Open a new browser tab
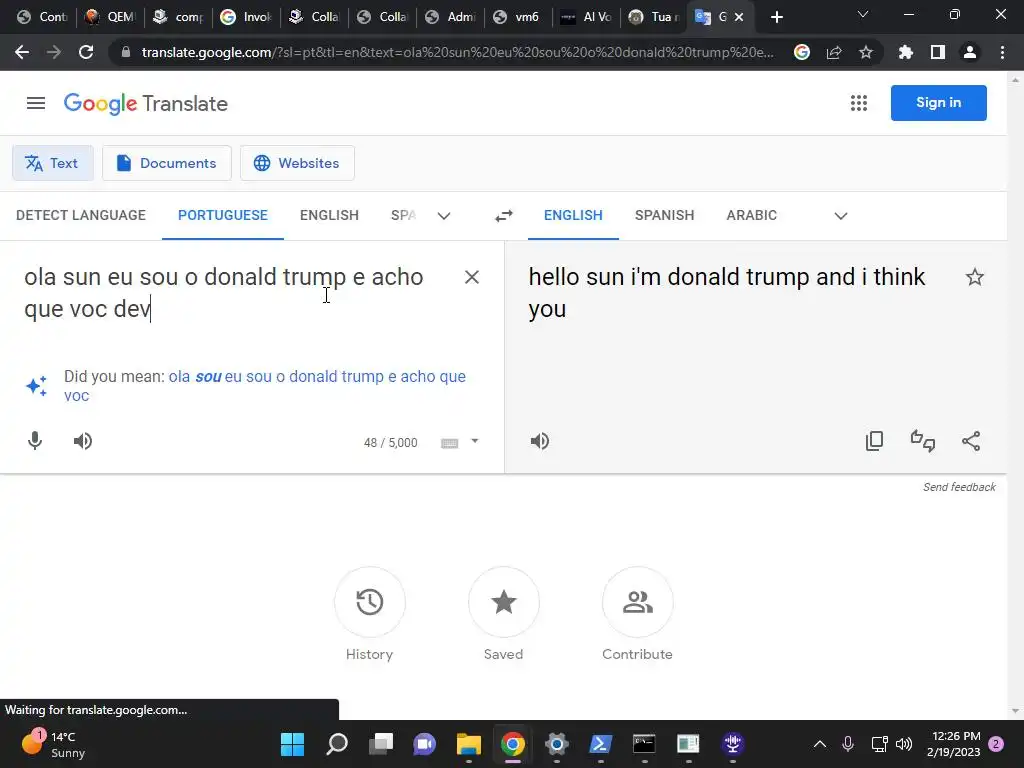This screenshot has width=1024, height=768. 776,17
